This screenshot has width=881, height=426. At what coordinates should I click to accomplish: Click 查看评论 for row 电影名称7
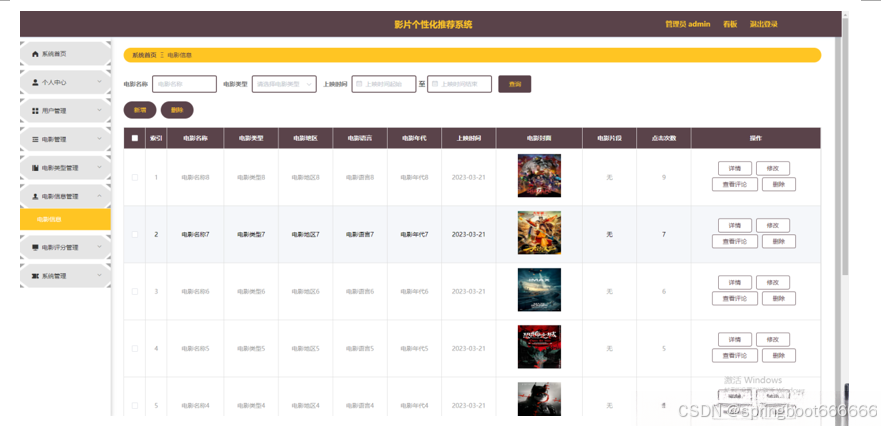coord(735,241)
